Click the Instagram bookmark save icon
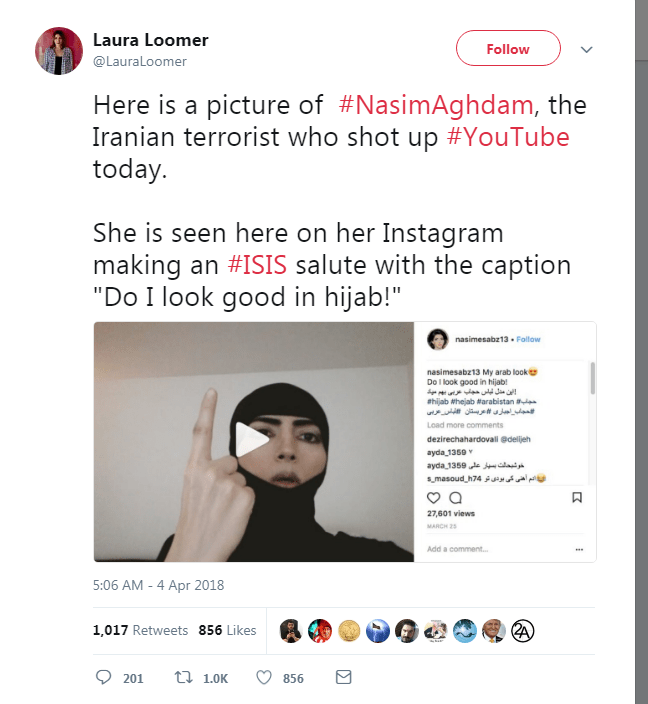 pyautogui.click(x=577, y=497)
